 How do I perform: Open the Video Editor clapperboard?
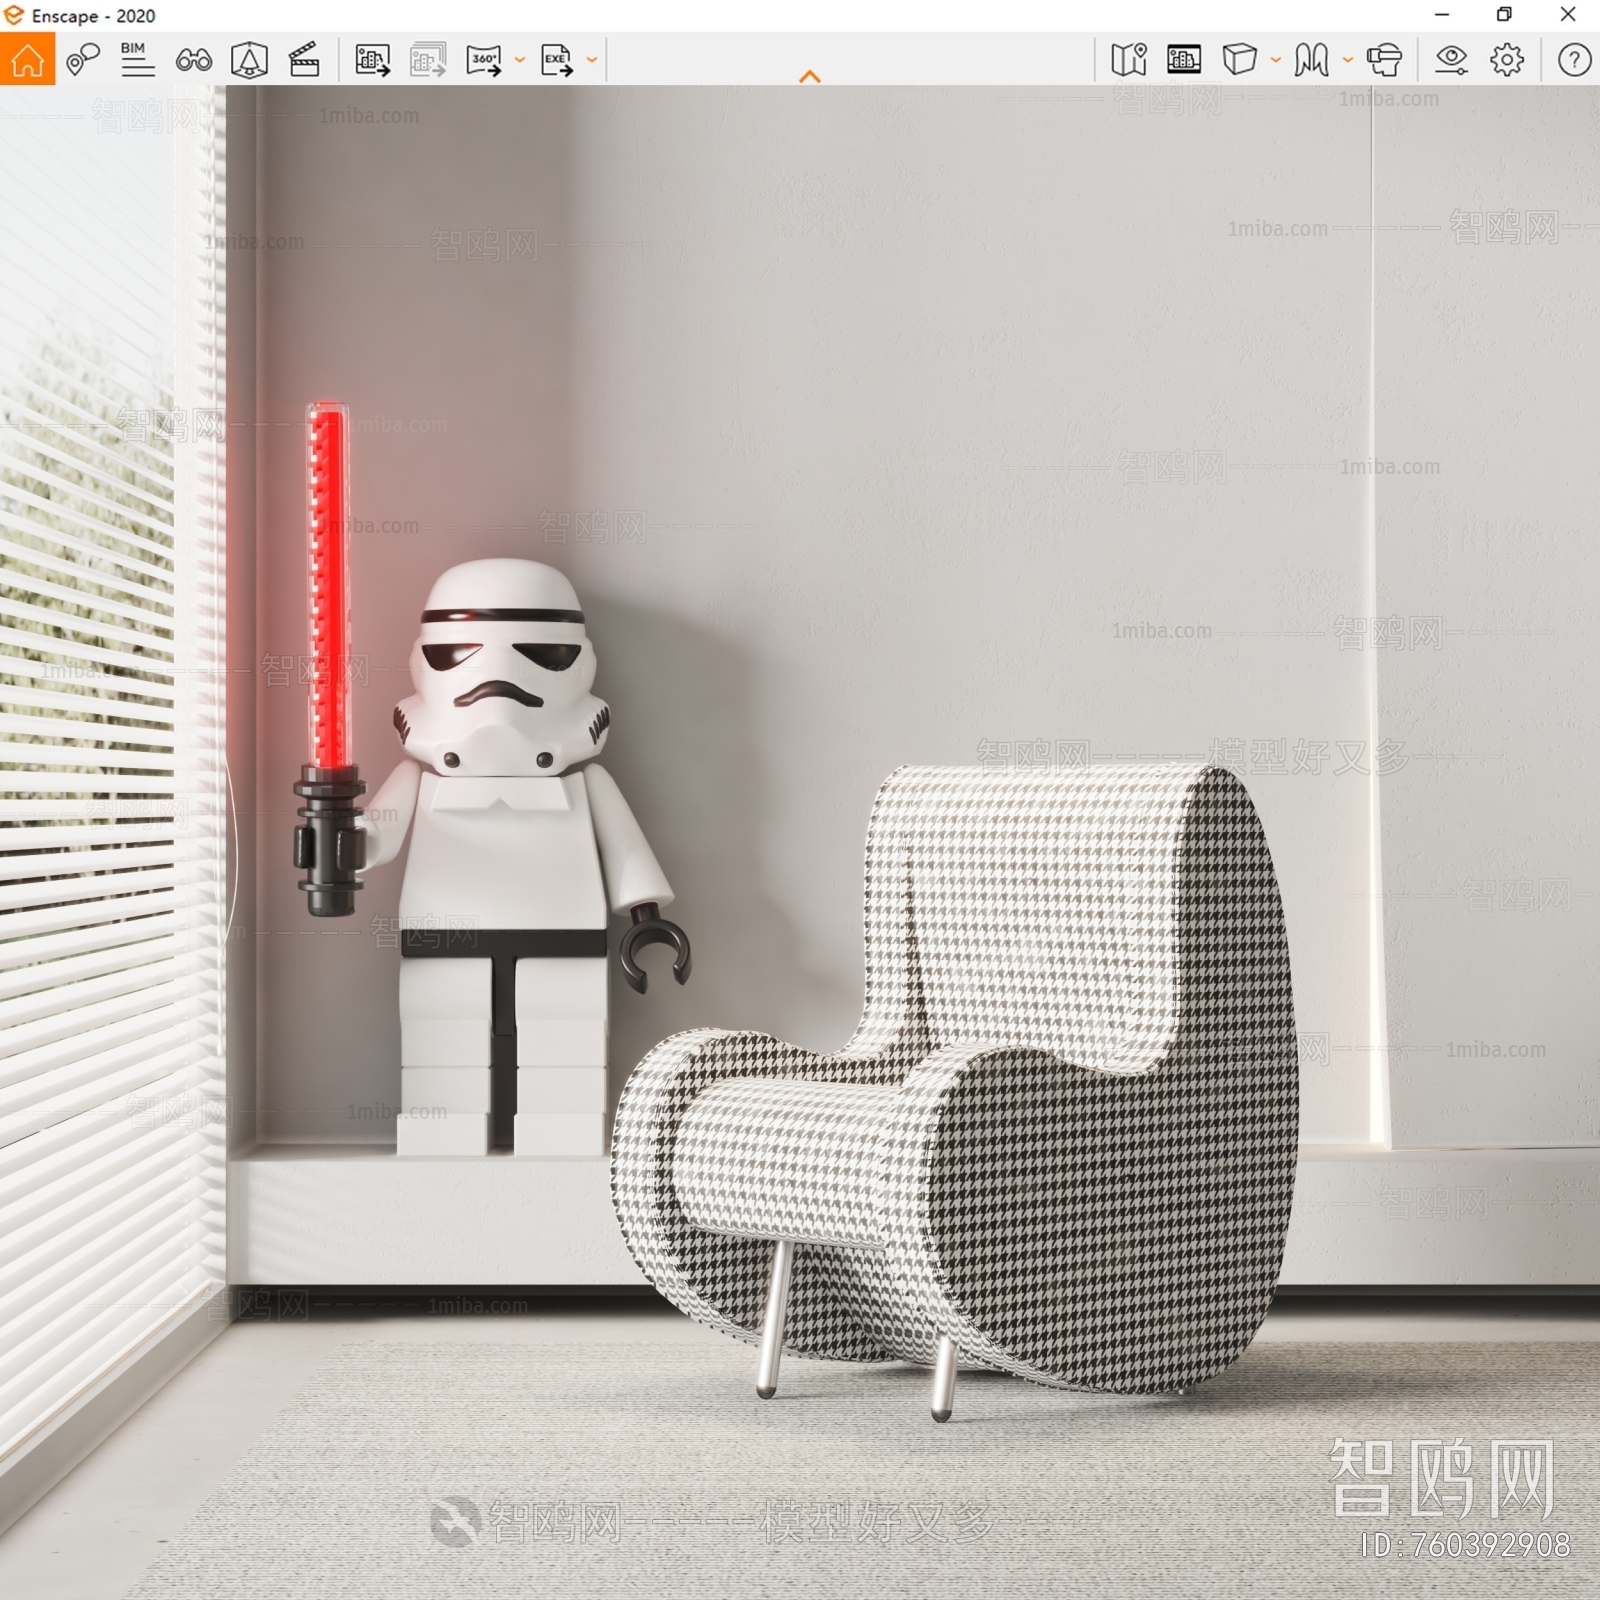point(304,60)
